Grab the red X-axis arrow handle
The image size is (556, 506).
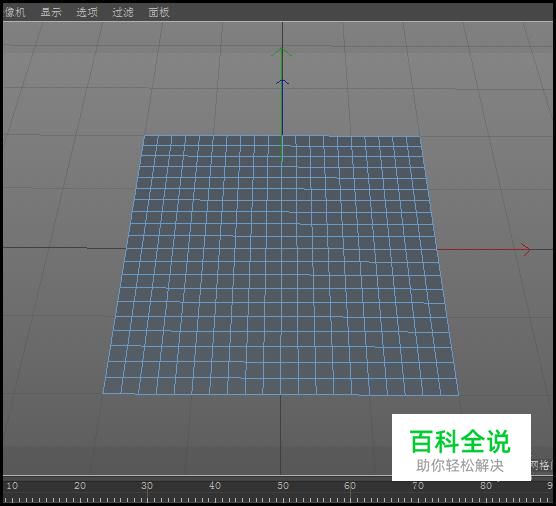[x=526, y=249]
